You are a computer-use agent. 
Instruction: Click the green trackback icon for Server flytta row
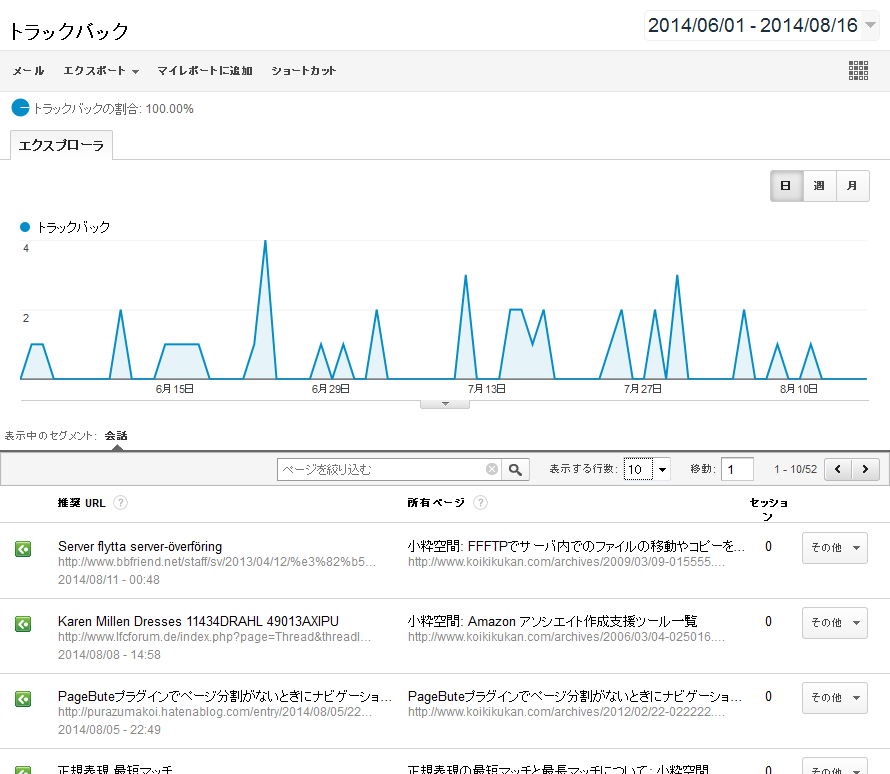[23, 549]
